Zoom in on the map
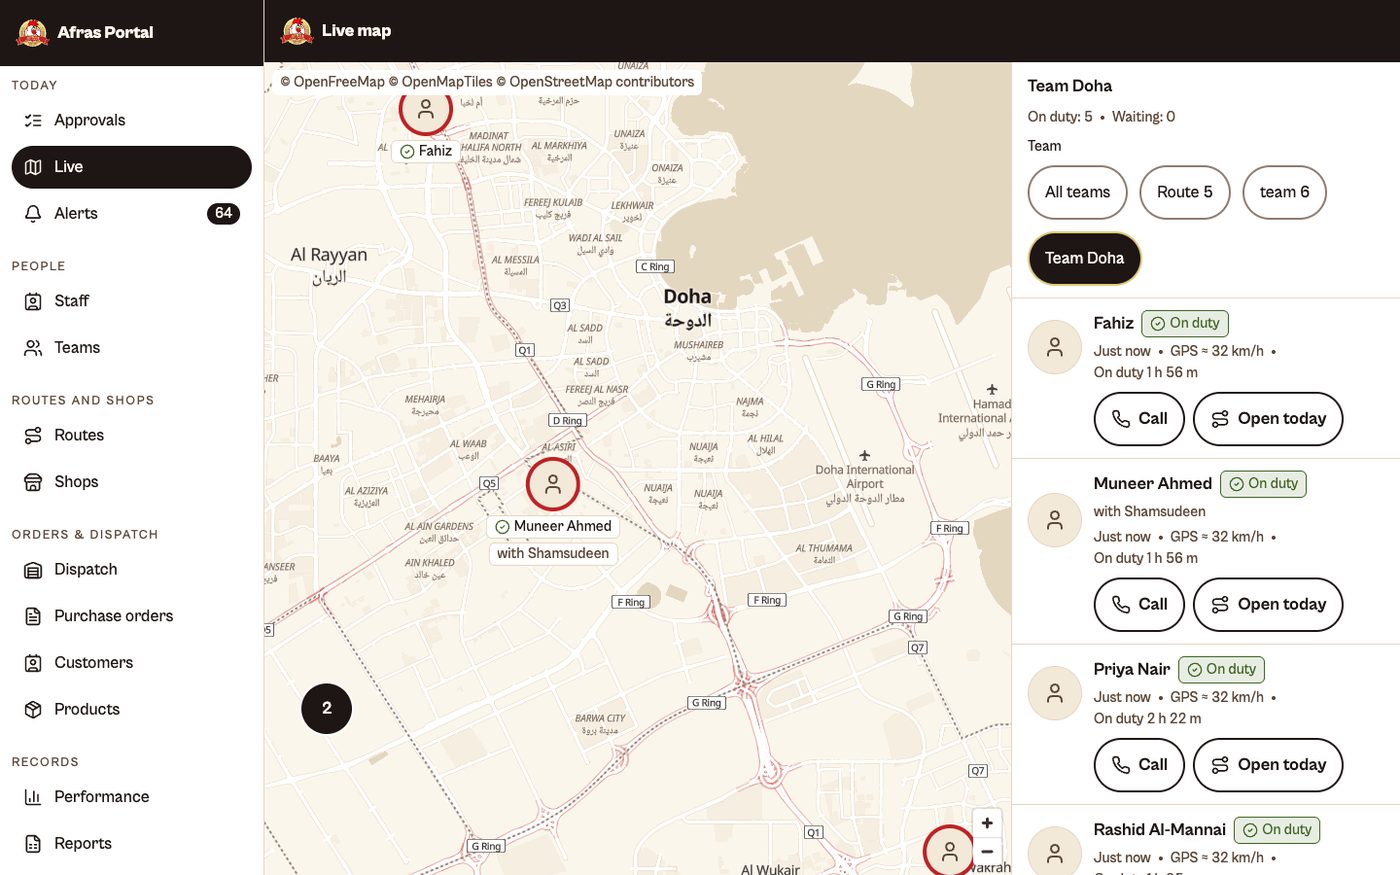The width and height of the screenshot is (1400, 875). (987, 823)
